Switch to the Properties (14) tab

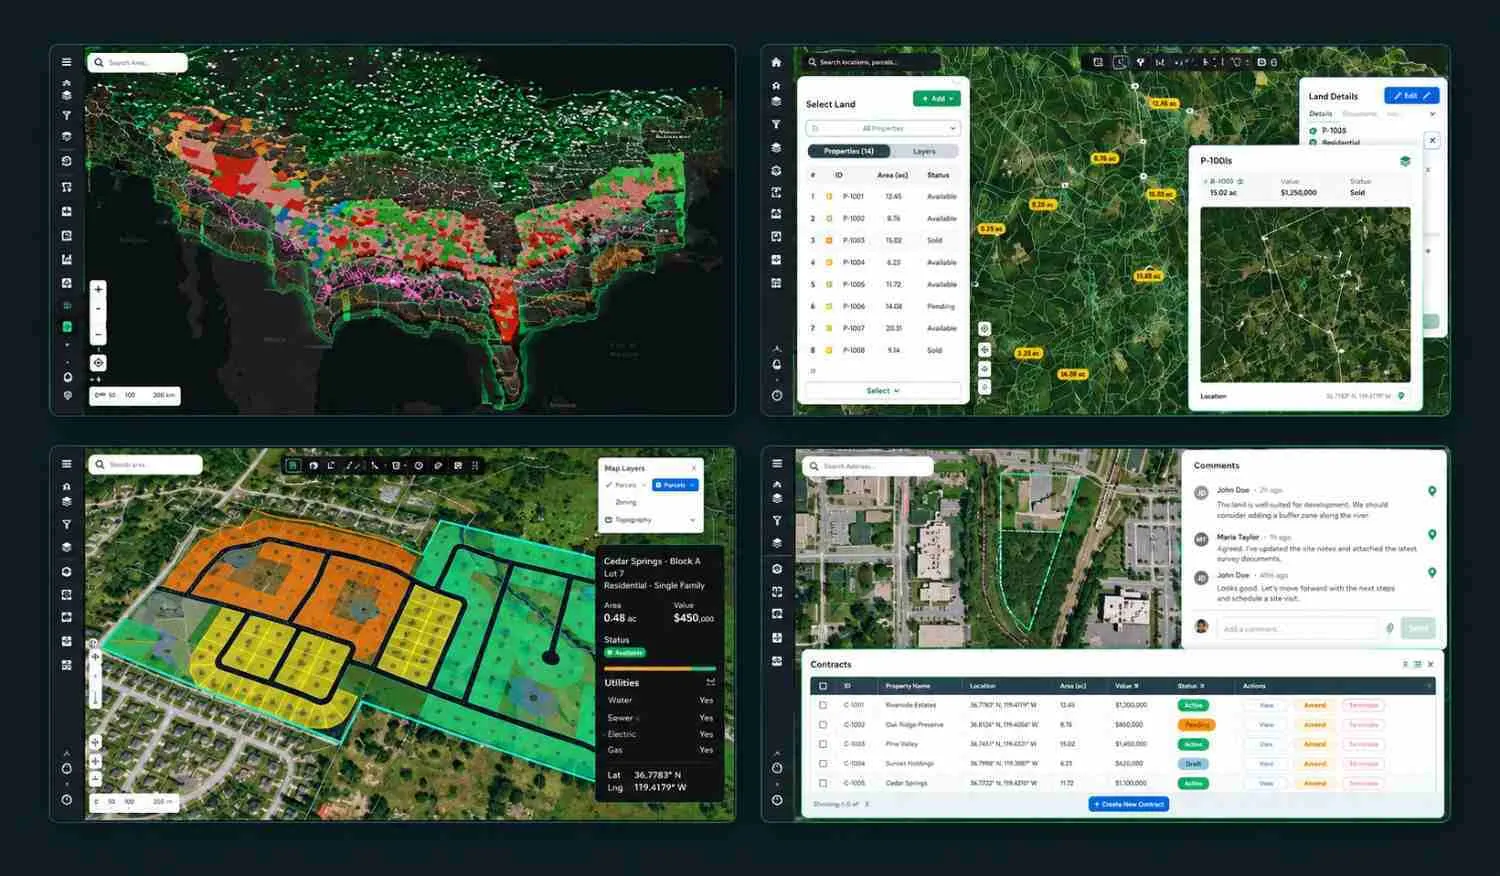pyautogui.click(x=849, y=151)
